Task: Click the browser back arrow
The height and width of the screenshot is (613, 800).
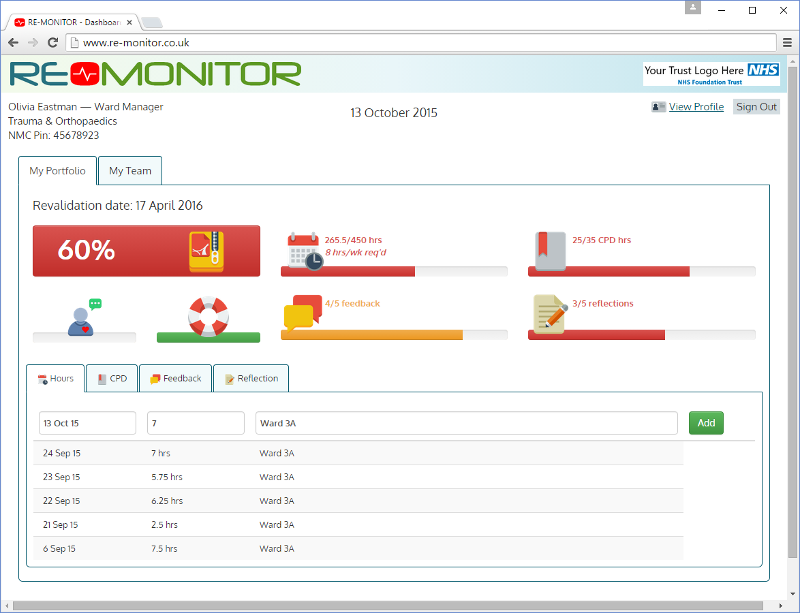Action: (x=14, y=43)
